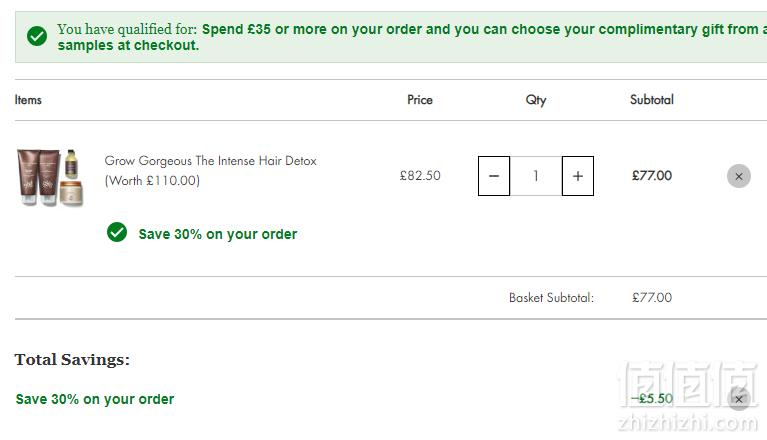Click the -£5.50 savings amount
767x440 pixels.
tap(651, 398)
